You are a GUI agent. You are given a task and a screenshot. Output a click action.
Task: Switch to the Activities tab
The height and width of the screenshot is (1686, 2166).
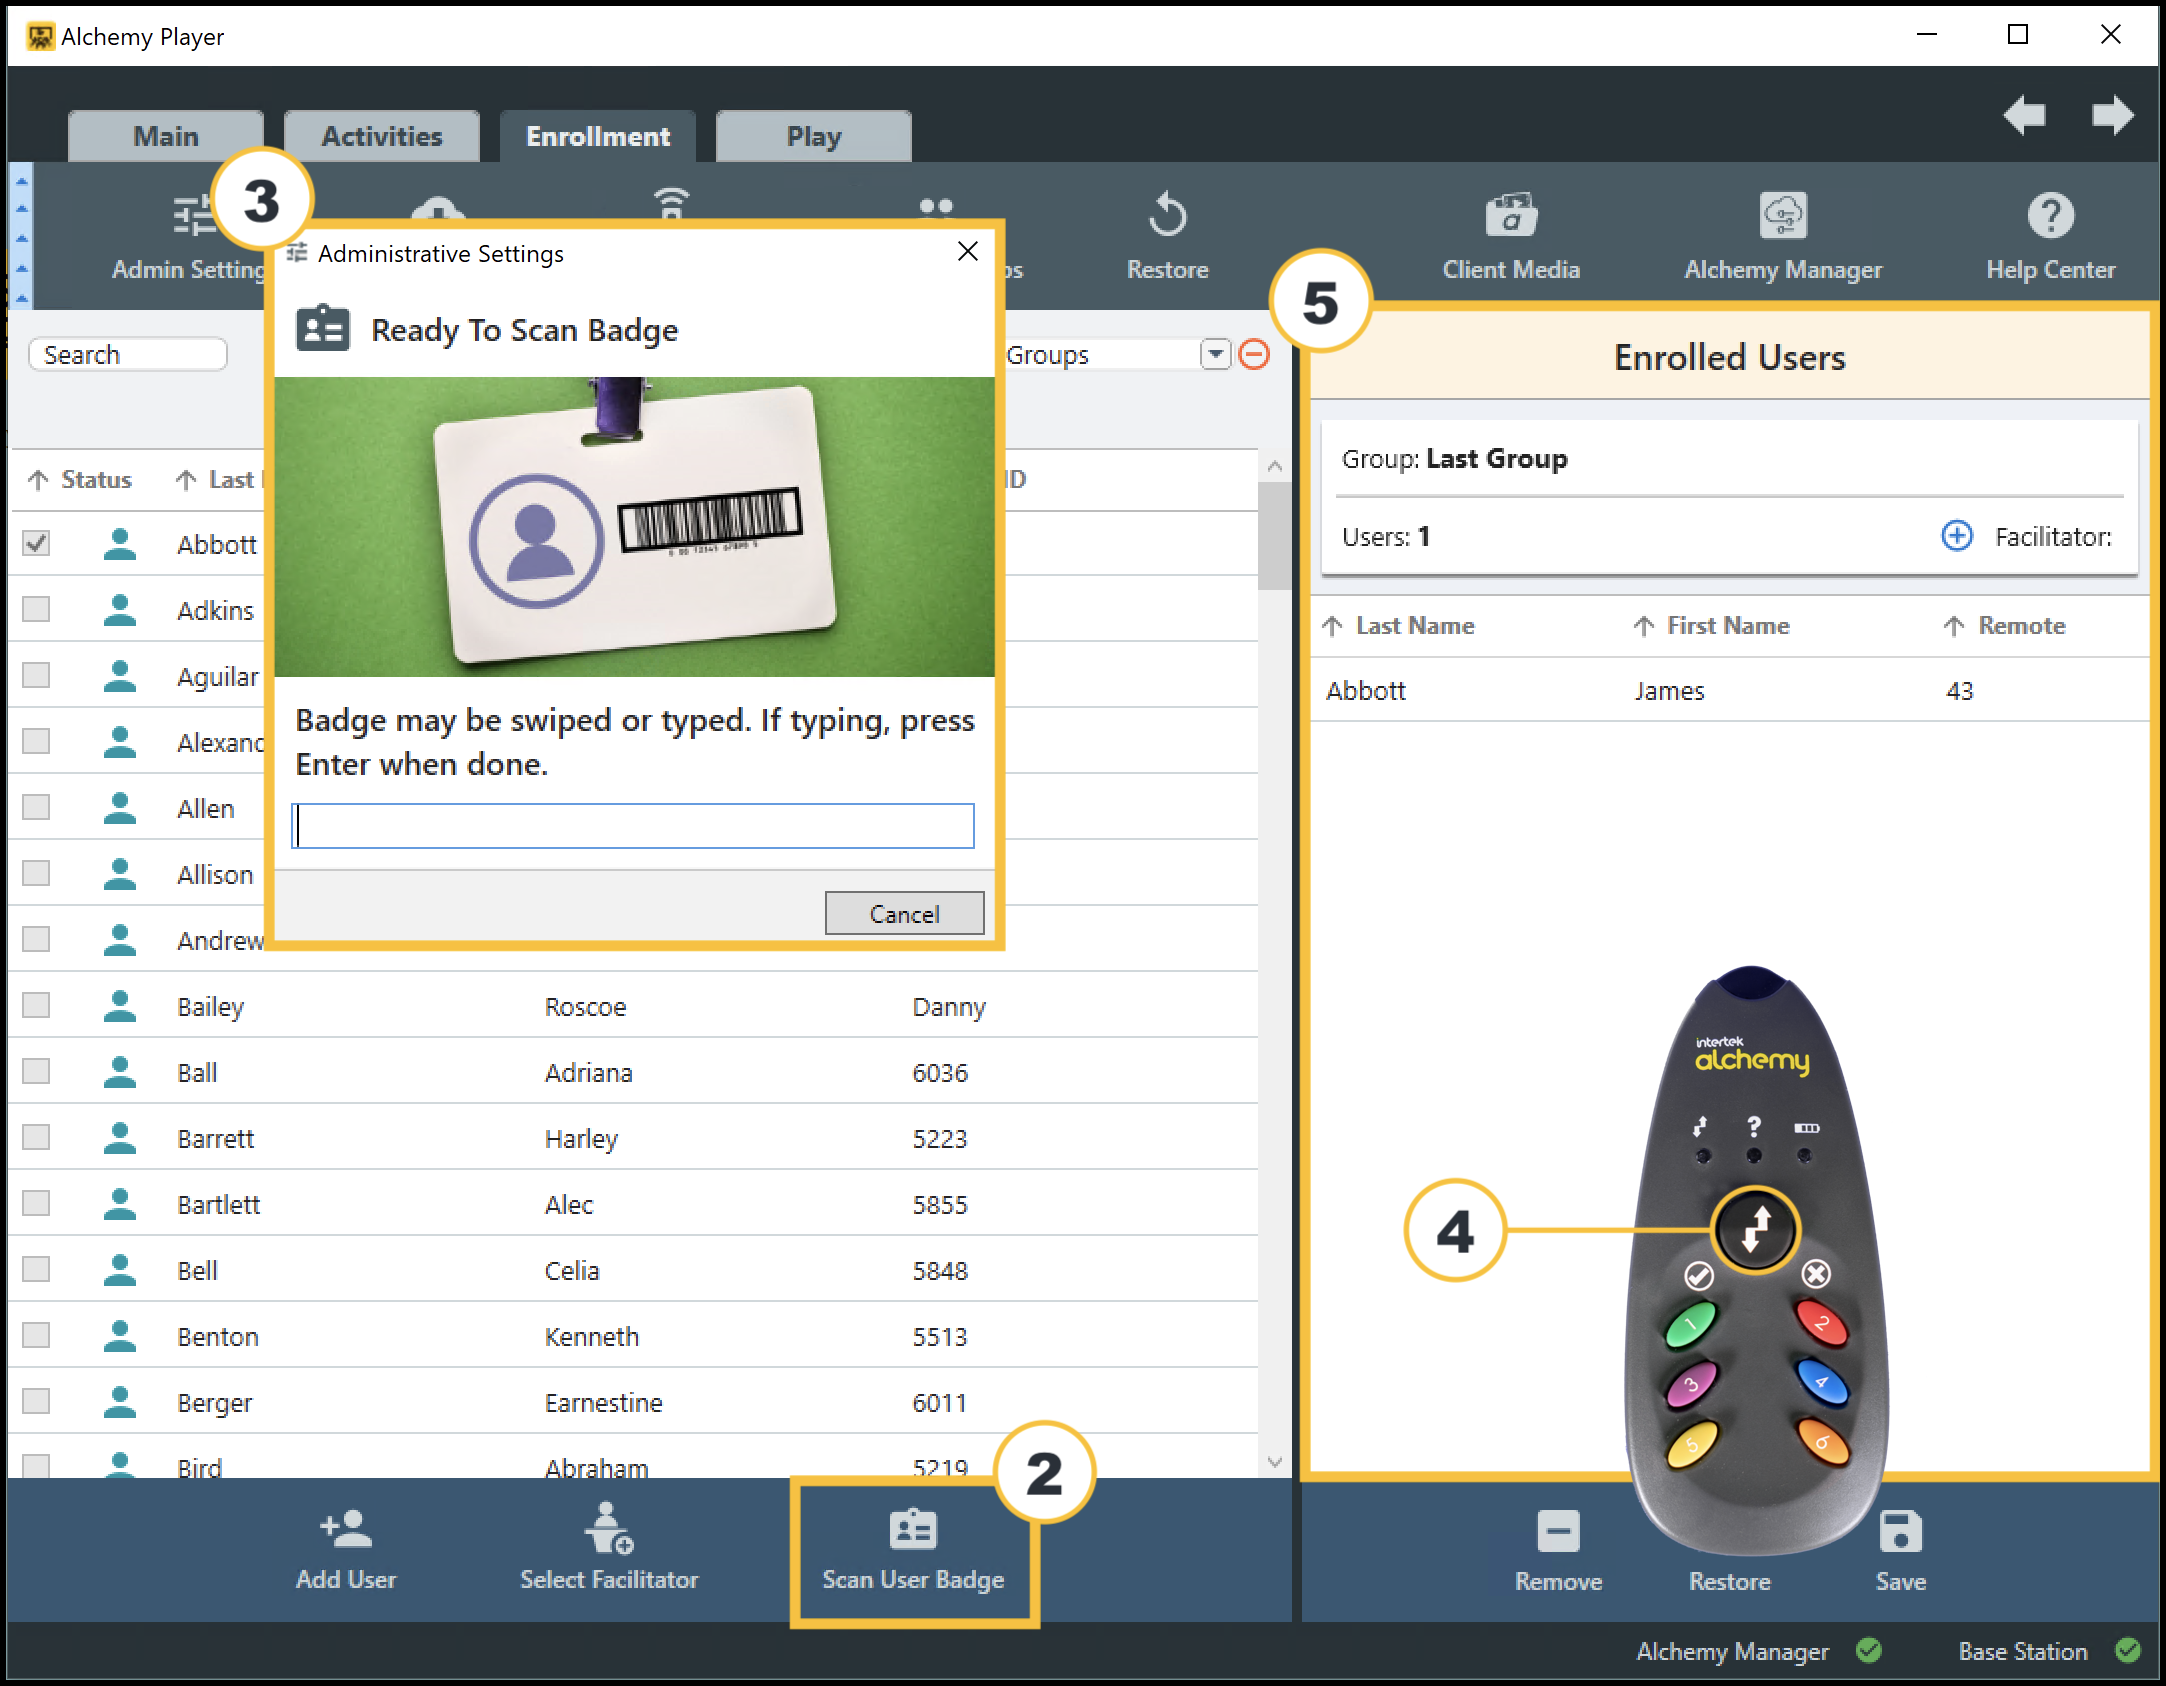[x=382, y=136]
